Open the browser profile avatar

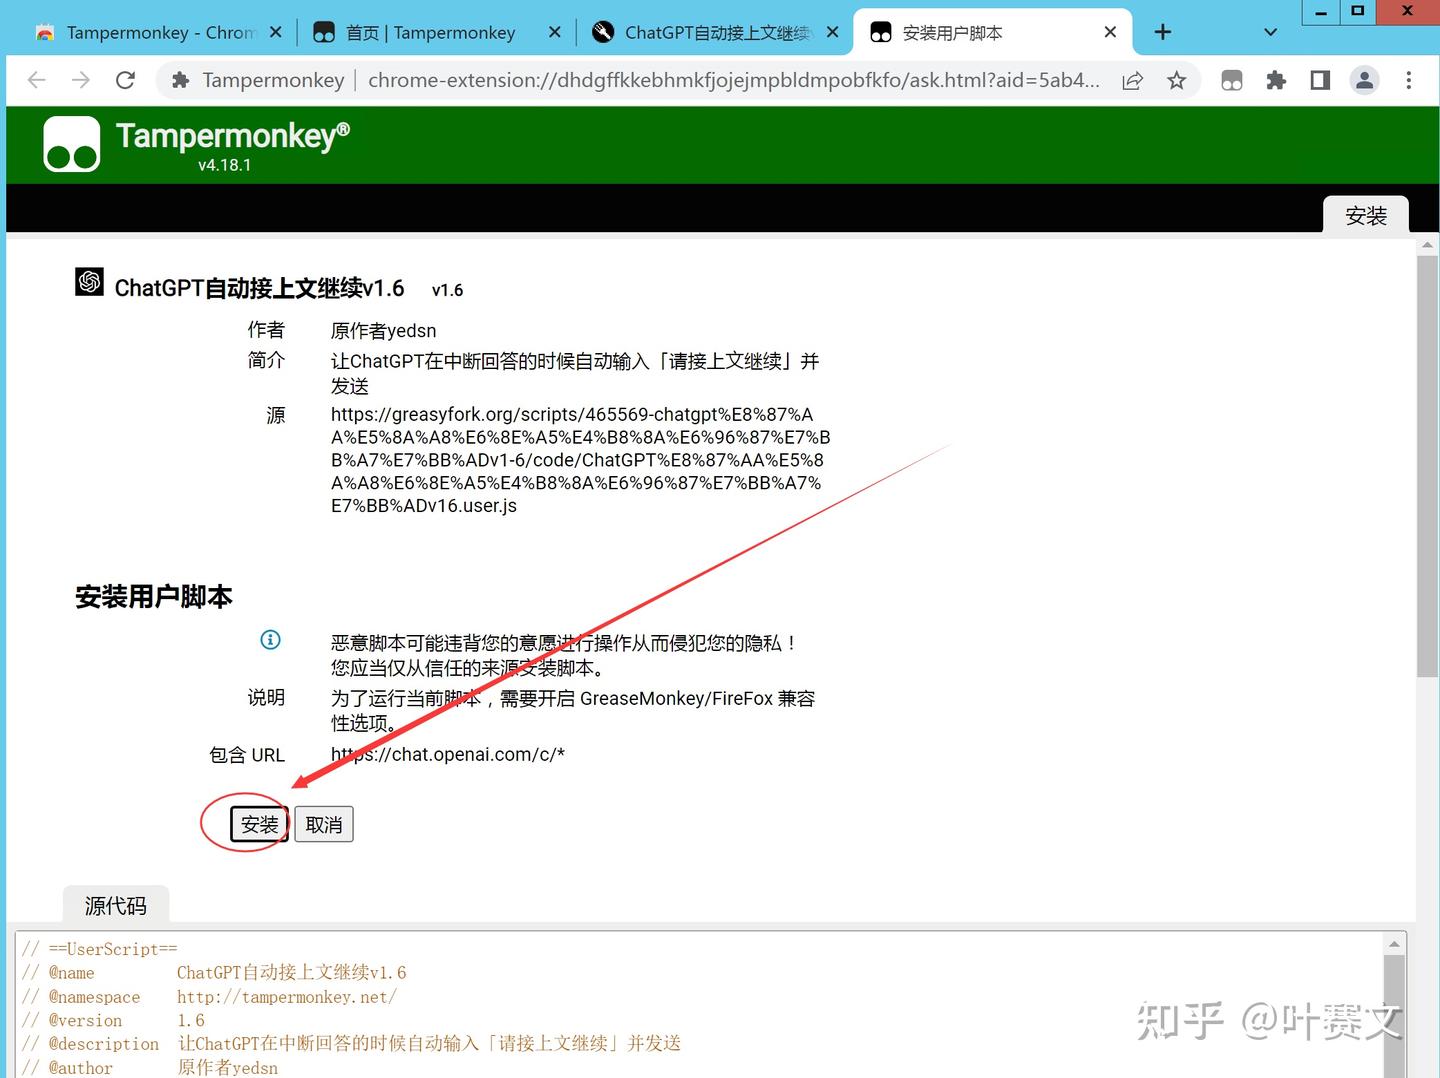click(x=1365, y=80)
